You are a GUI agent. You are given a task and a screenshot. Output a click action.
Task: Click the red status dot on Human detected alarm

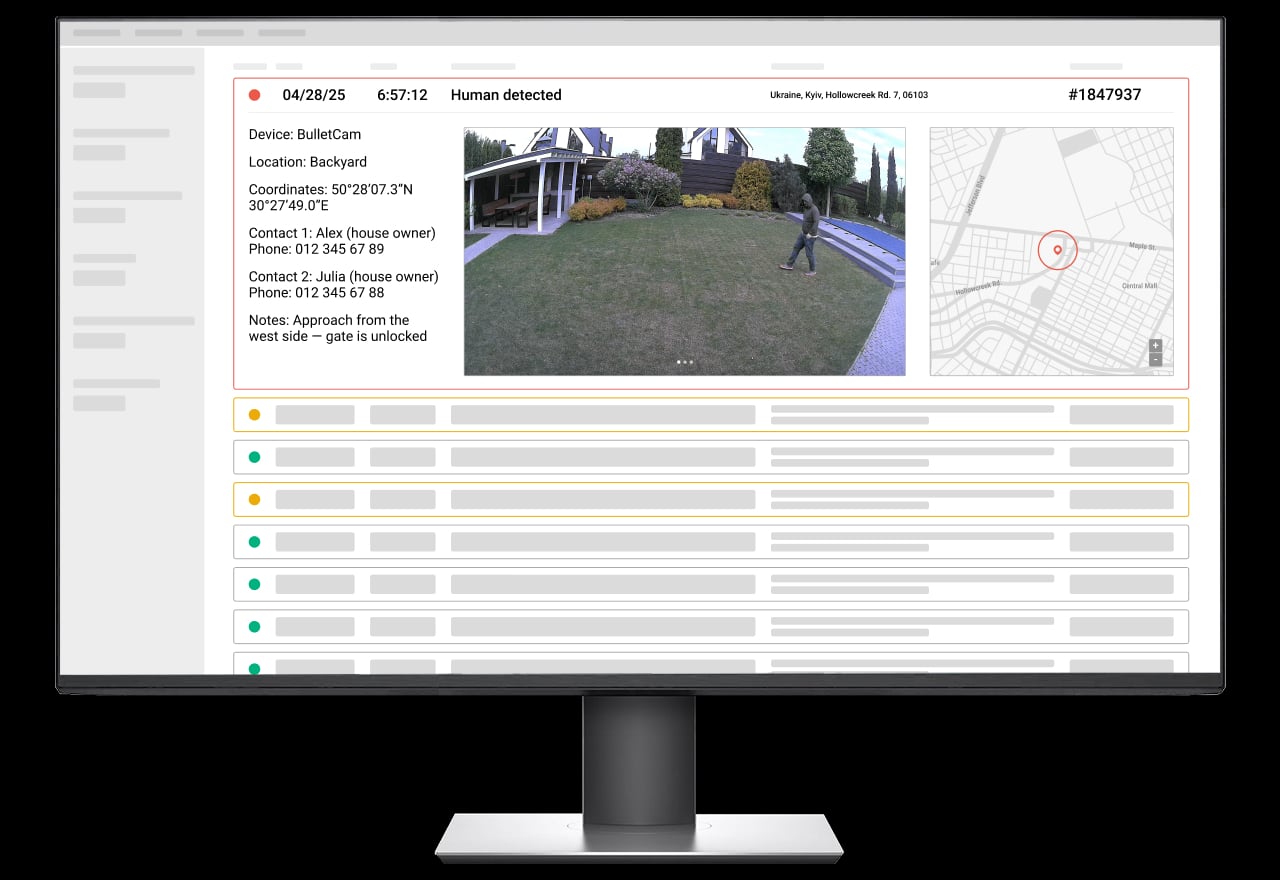[254, 95]
